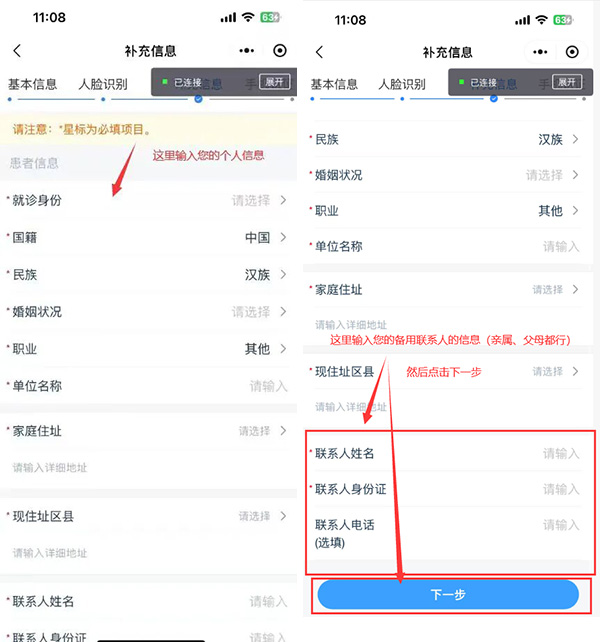Tap the circular close-target icon in right header
Viewport: 600px width, 642px height.
572,52
